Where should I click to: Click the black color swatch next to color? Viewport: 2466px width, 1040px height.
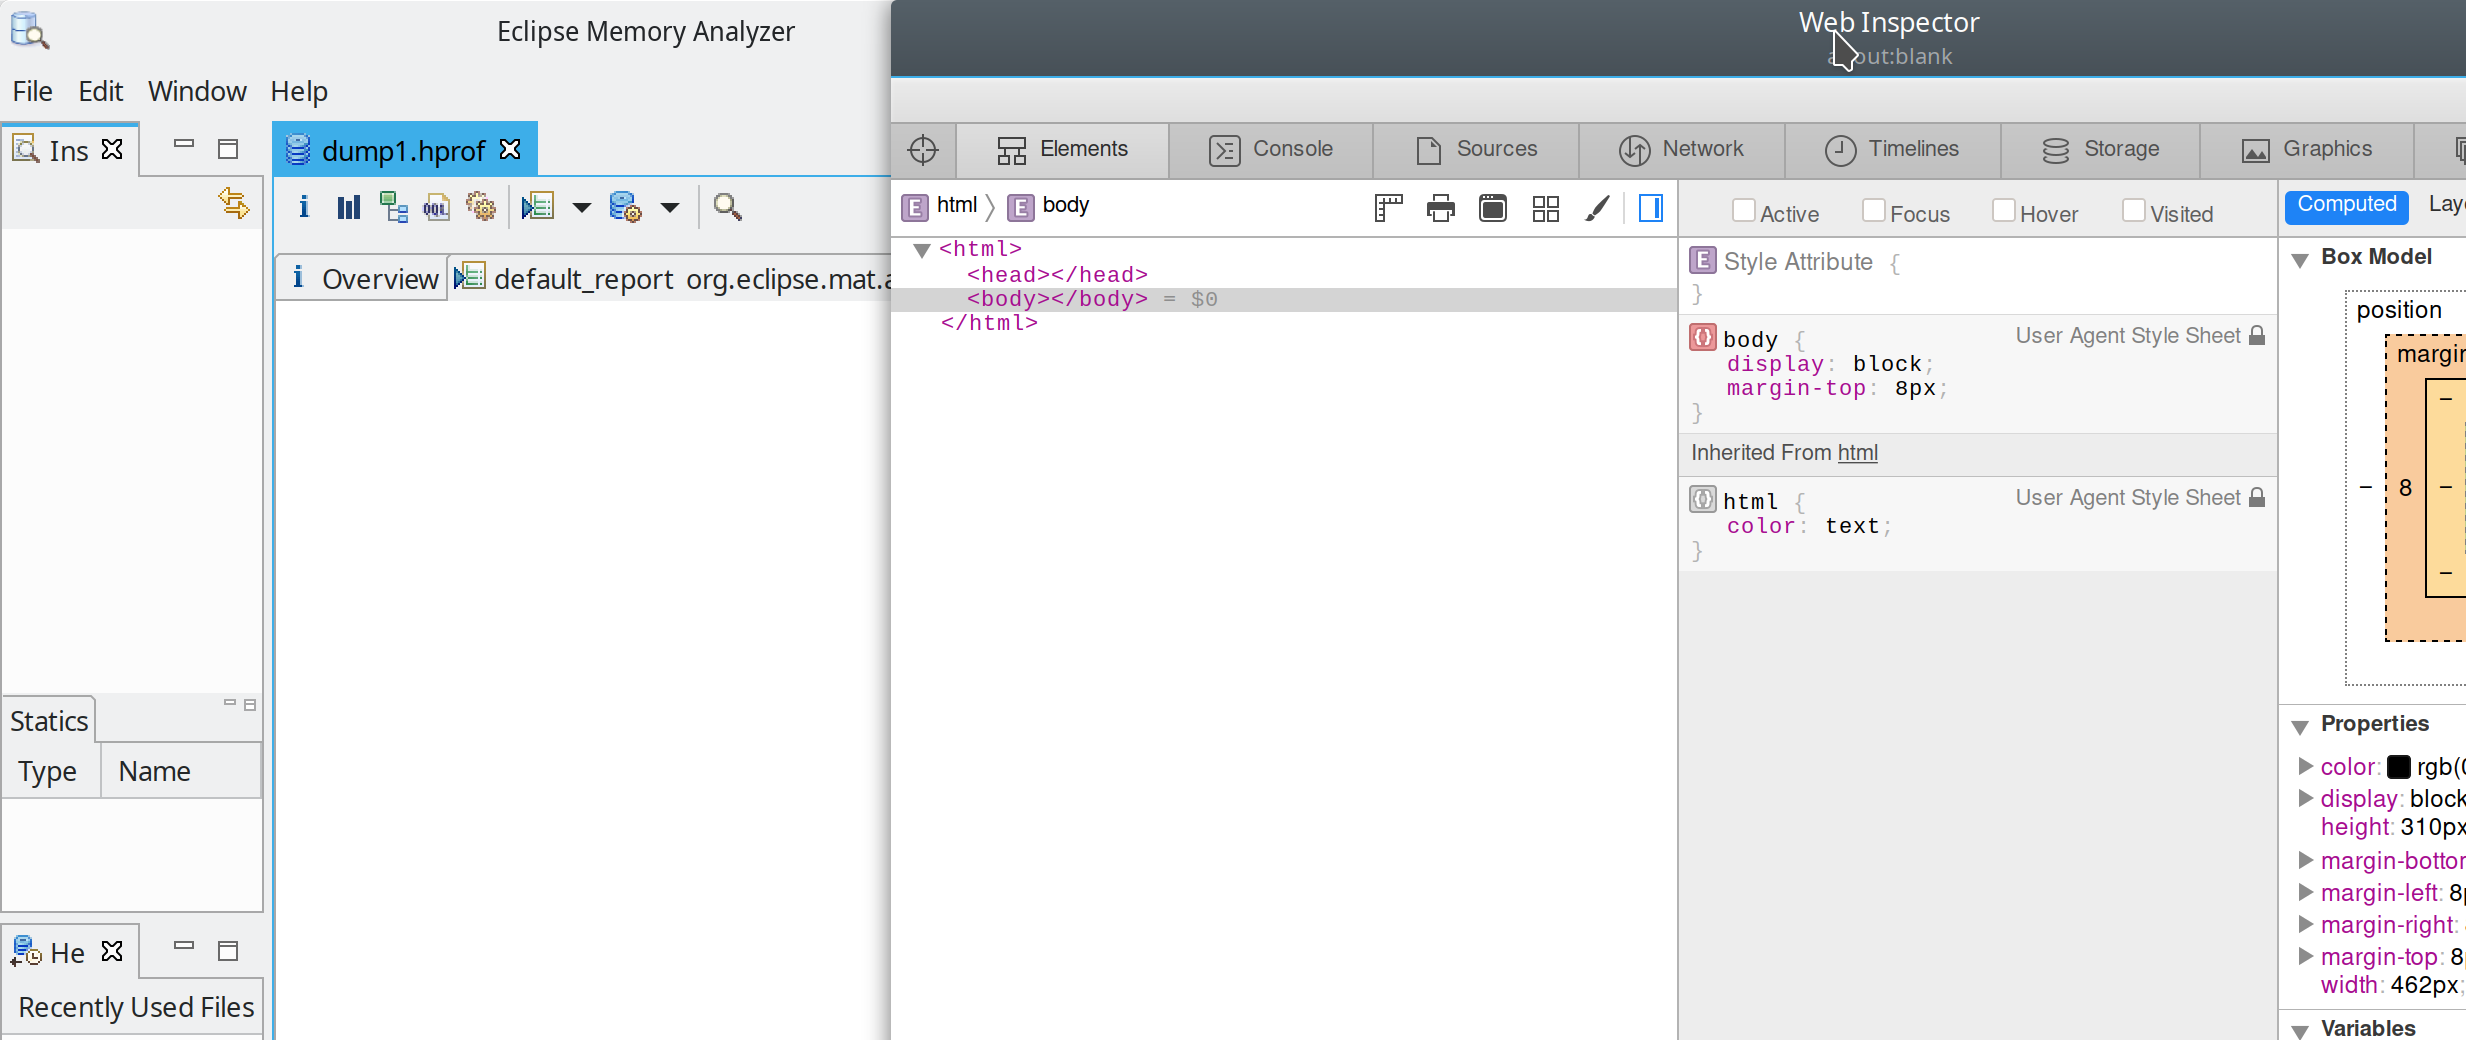[x=2398, y=767]
